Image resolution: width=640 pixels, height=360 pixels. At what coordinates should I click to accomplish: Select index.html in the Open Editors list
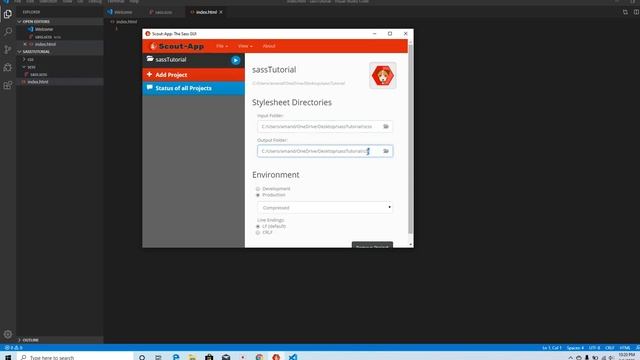click(45, 44)
